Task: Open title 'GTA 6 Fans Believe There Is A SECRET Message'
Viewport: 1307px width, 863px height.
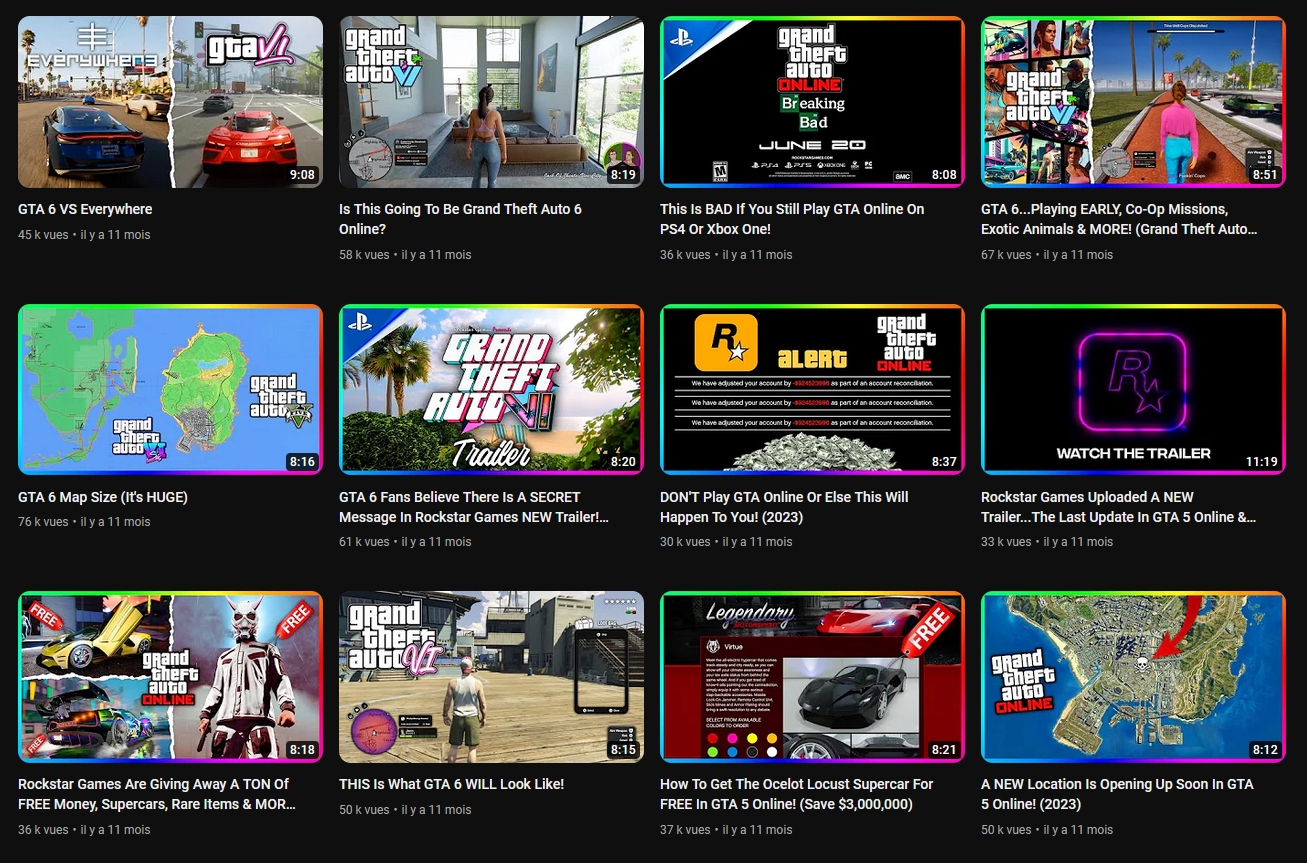Action: coord(474,507)
